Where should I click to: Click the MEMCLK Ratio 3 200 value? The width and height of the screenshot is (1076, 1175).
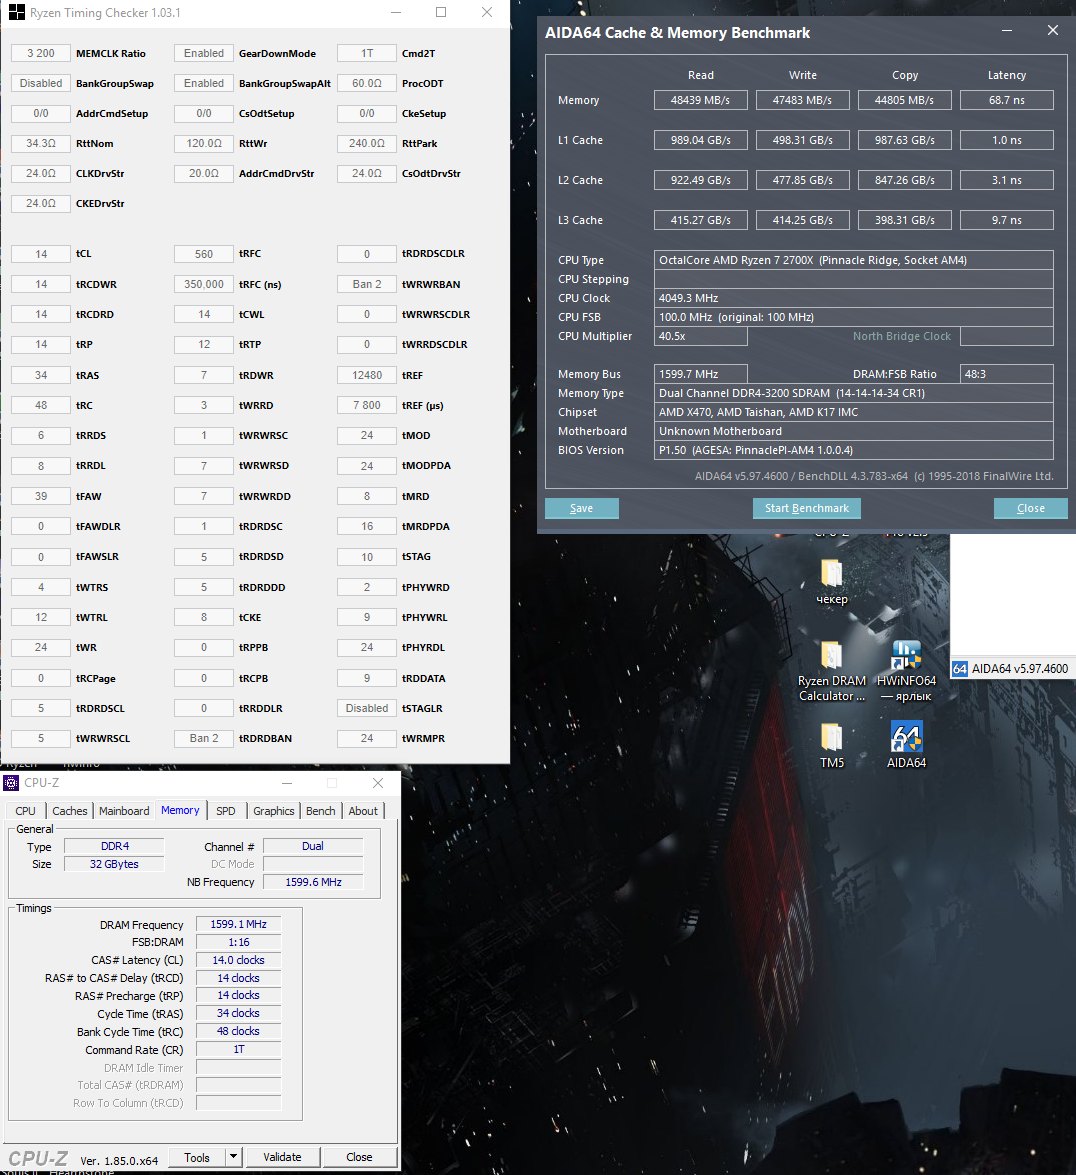pyautogui.click(x=41, y=53)
